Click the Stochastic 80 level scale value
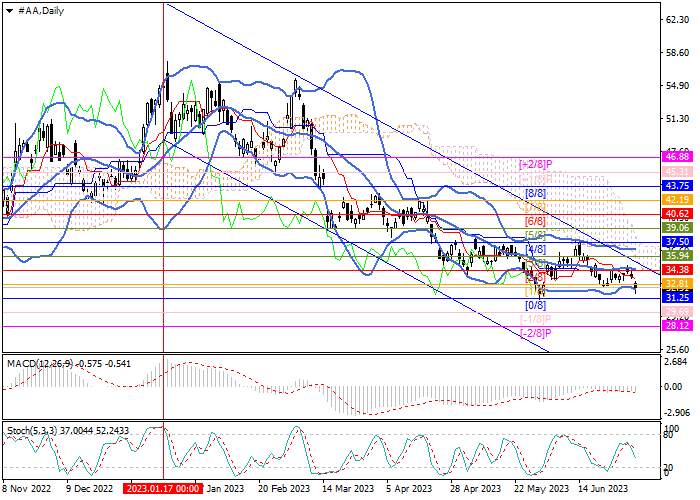700x500 pixels. (669, 434)
